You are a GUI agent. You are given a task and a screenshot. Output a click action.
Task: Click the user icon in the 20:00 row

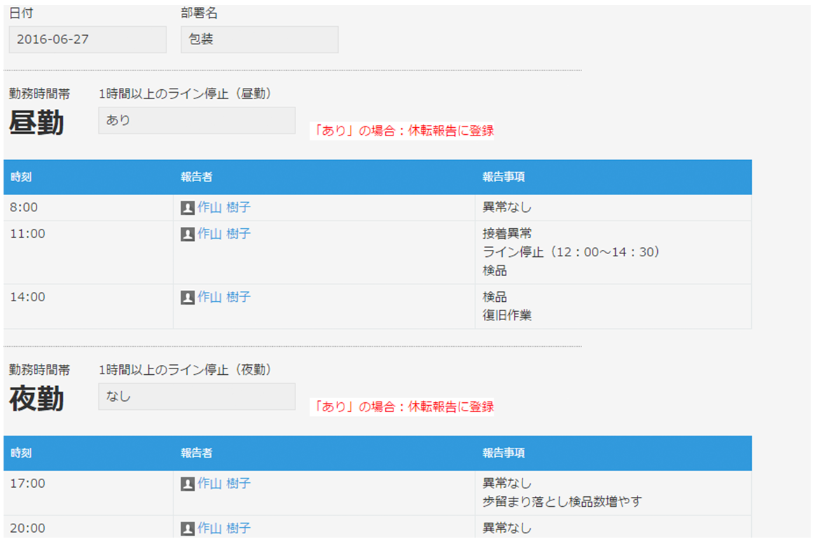pos(187,528)
